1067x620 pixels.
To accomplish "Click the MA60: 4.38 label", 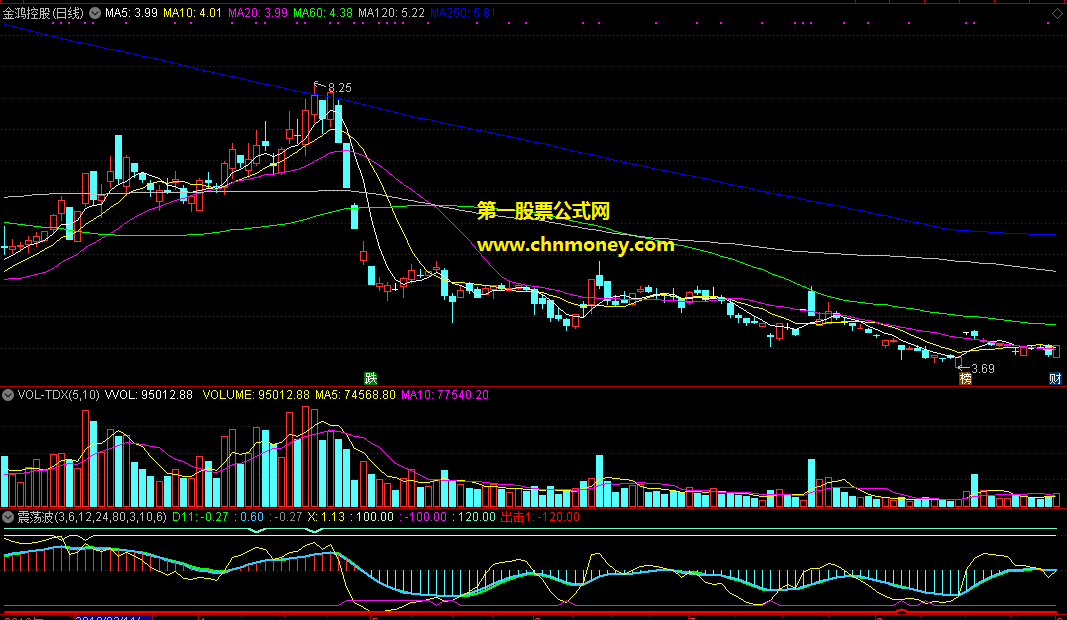I will (x=323, y=13).
